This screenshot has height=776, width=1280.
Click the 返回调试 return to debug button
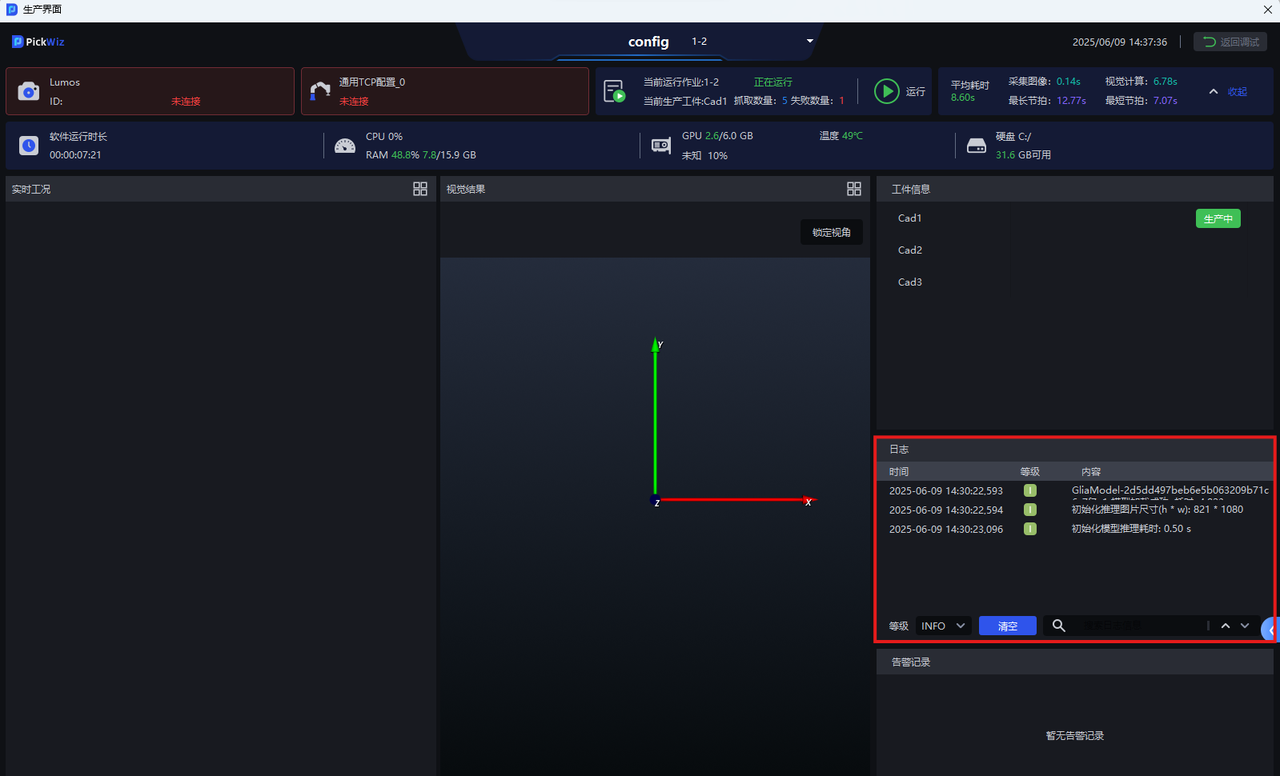pyautogui.click(x=1230, y=42)
